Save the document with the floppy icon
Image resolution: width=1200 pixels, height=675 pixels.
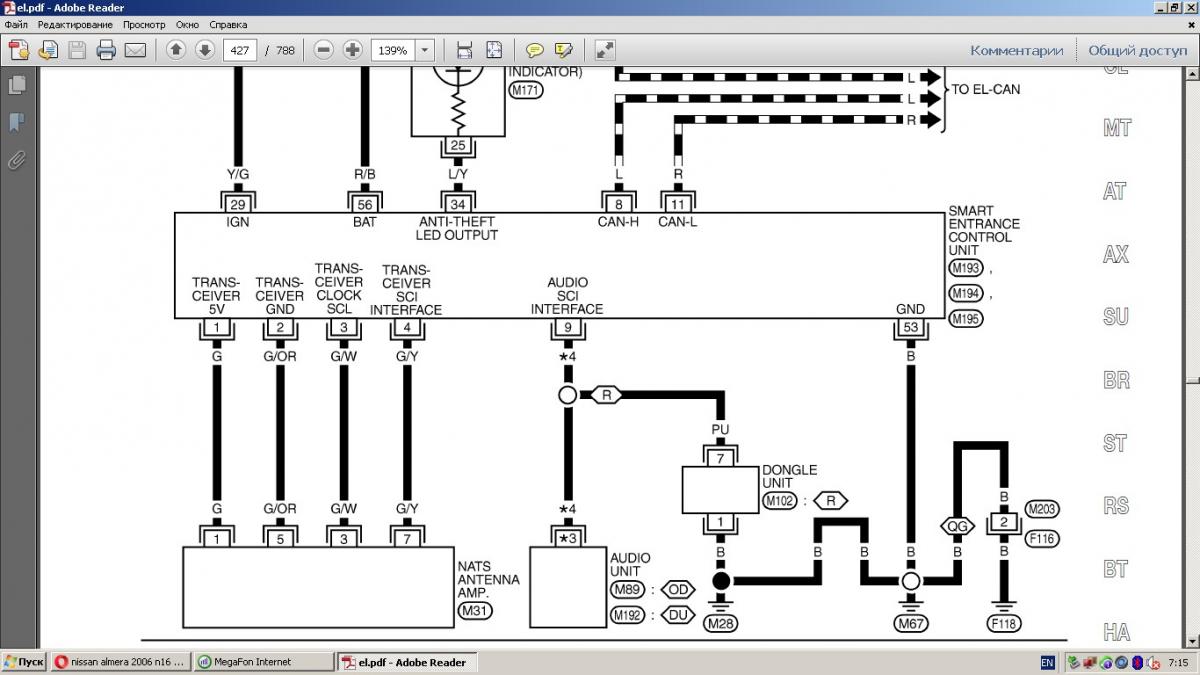(x=77, y=50)
